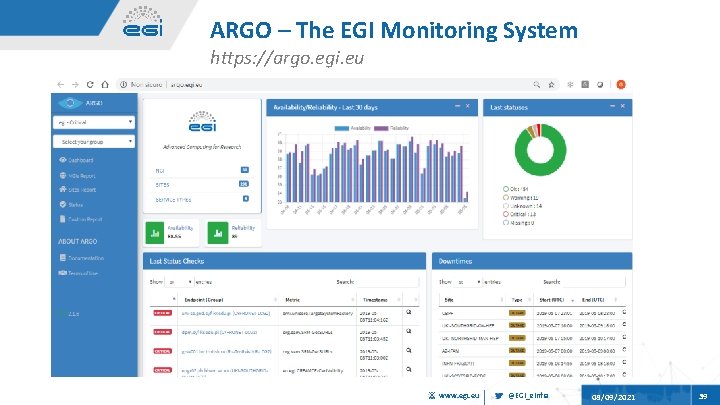Click the Status checkmark shield icon
The height and width of the screenshot is (405, 720).
63,204
